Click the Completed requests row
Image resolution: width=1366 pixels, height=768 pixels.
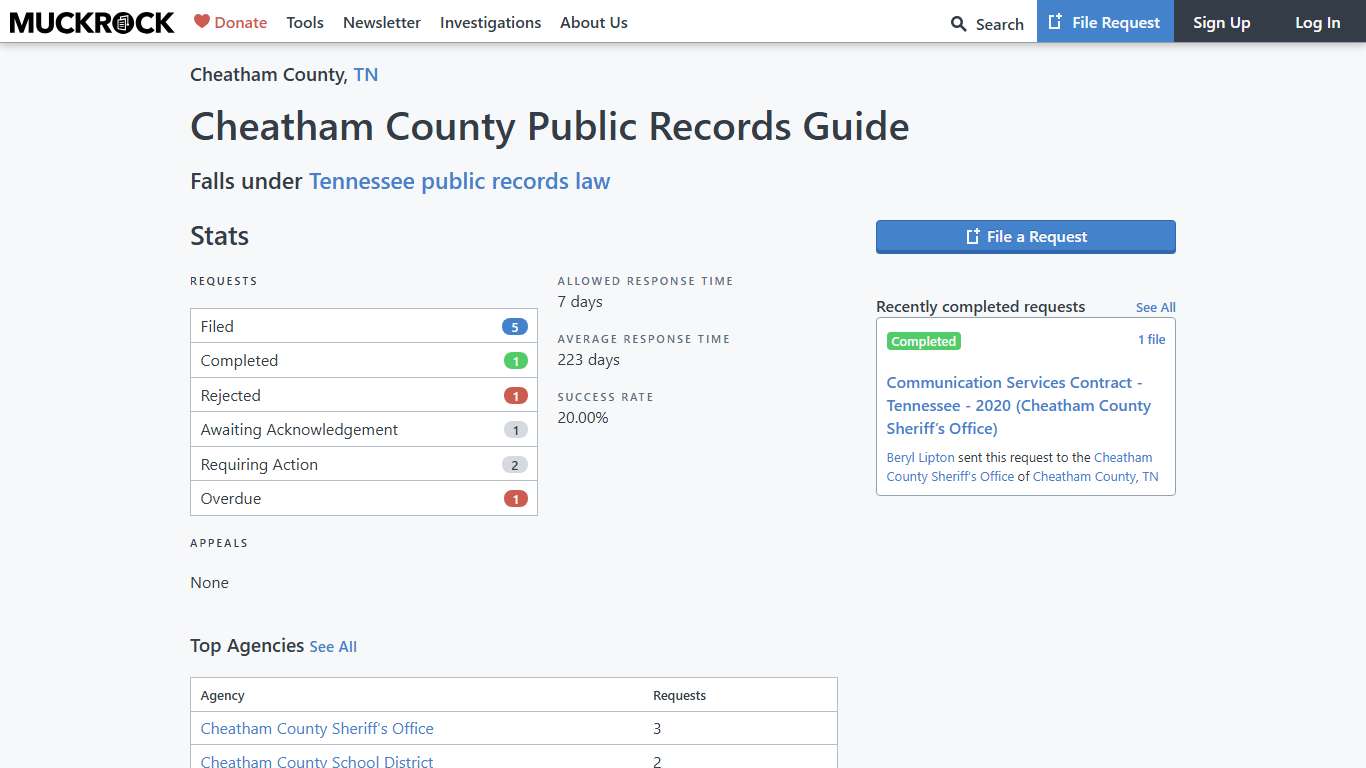(x=364, y=361)
